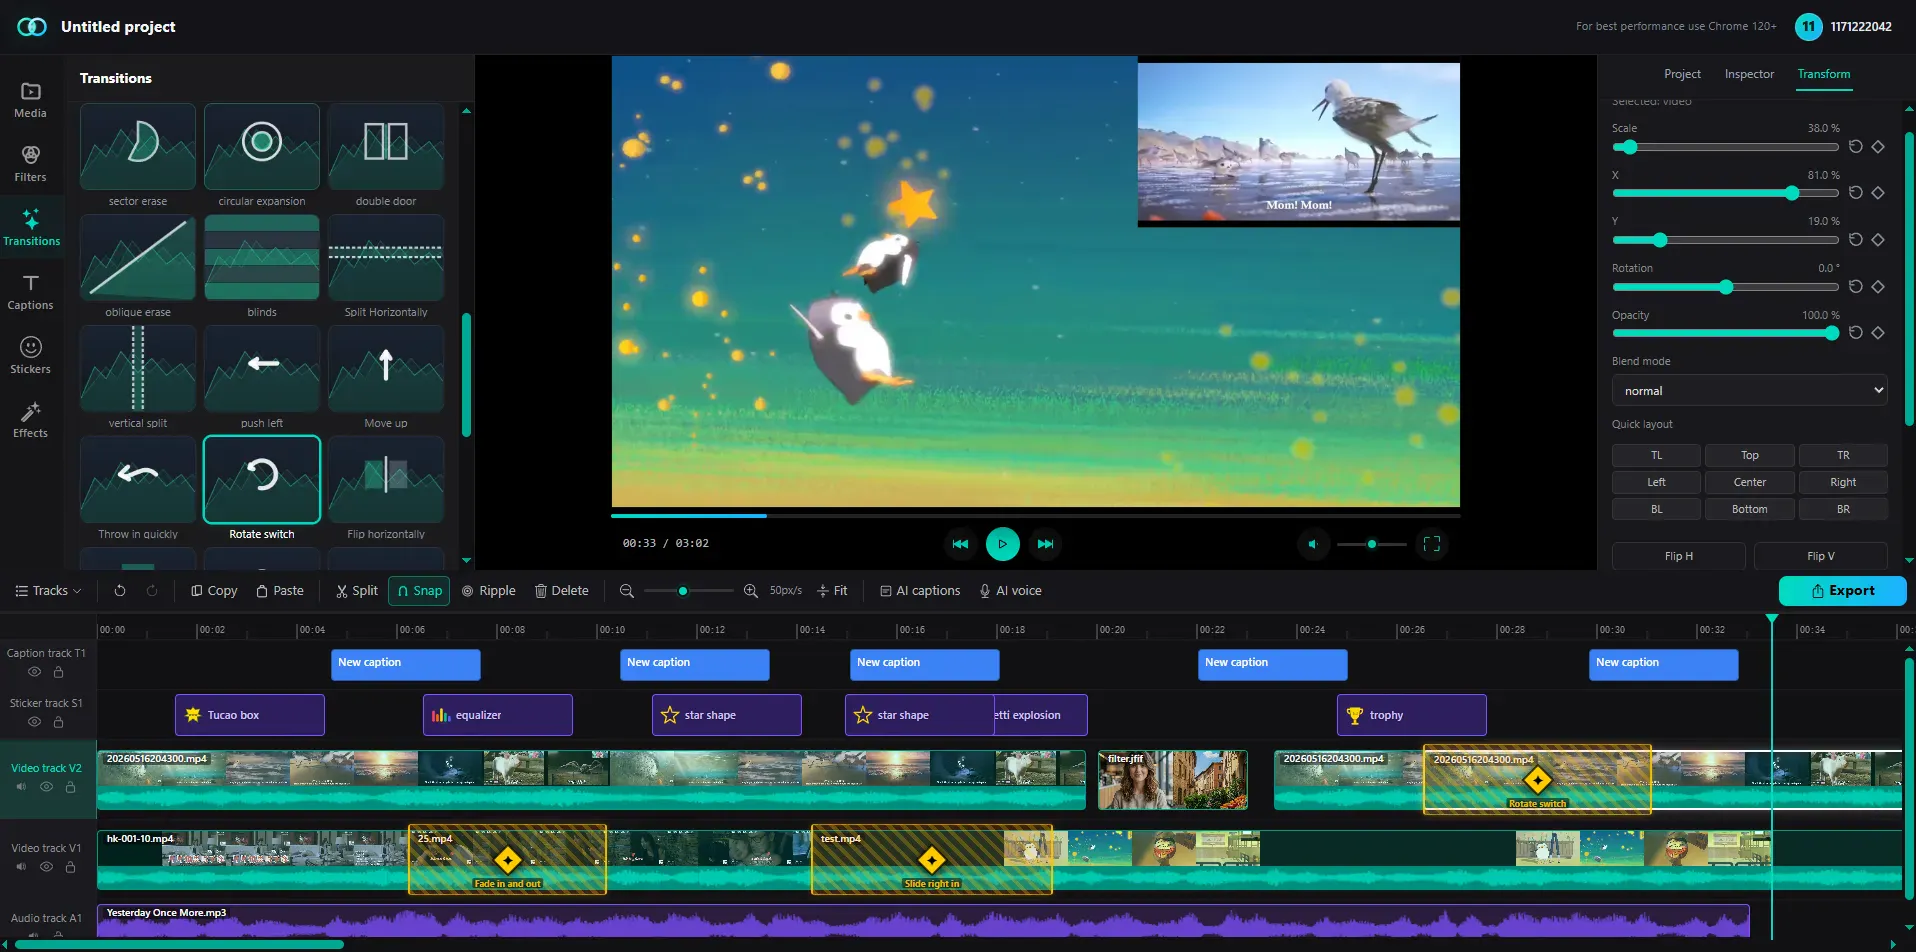Toggle visibility of Sticker track S1

tap(35, 722)
